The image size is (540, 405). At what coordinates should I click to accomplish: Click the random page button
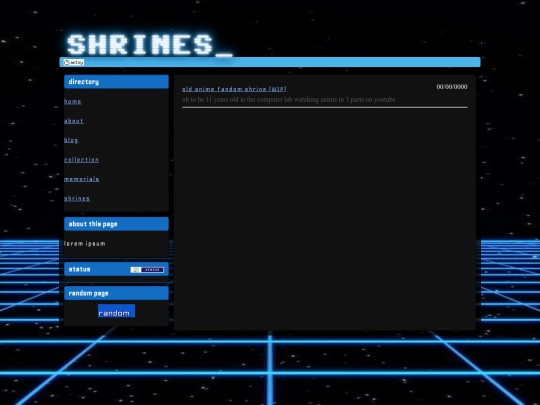116,311
